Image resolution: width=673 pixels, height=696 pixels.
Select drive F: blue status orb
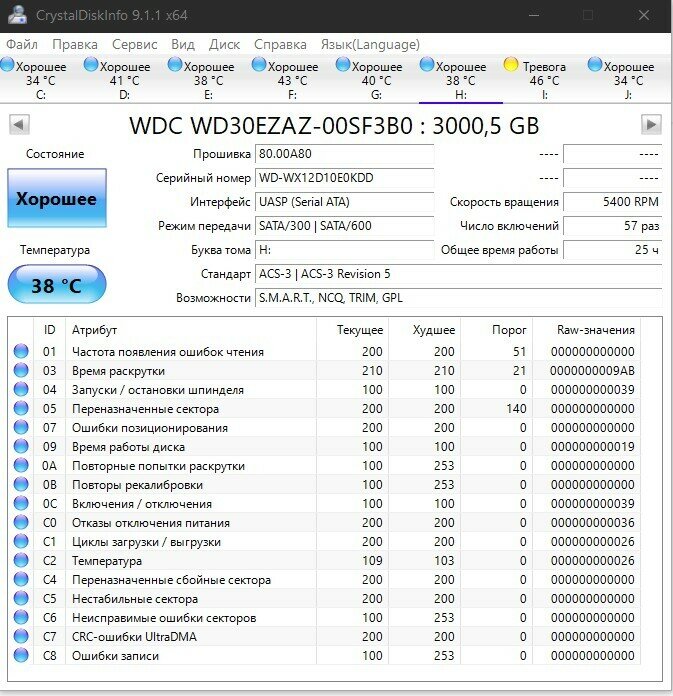259,65
